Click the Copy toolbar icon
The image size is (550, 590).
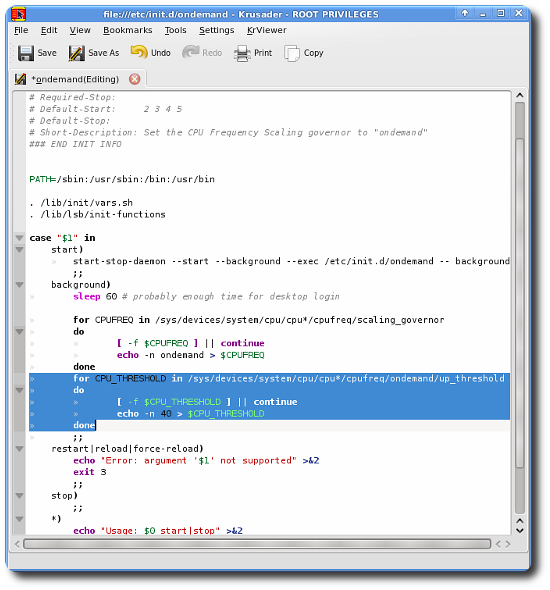click(292, 53)
